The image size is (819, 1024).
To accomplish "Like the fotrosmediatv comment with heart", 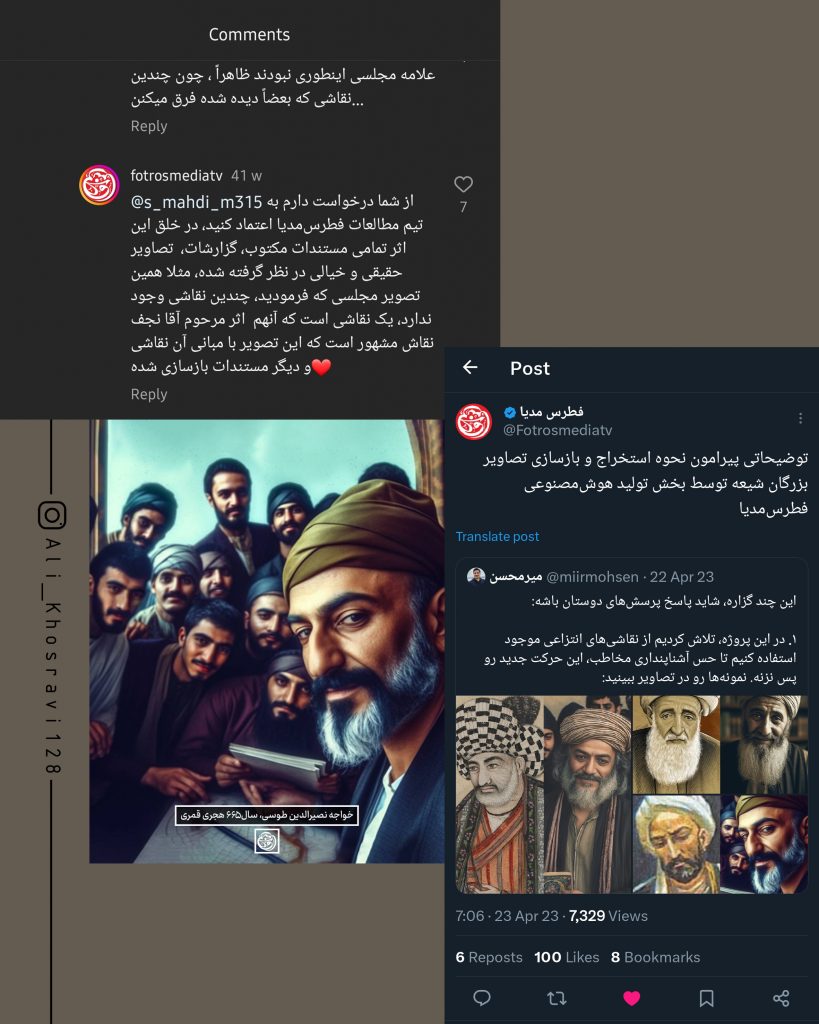I will pyautogui.click(x=463, y=185).
